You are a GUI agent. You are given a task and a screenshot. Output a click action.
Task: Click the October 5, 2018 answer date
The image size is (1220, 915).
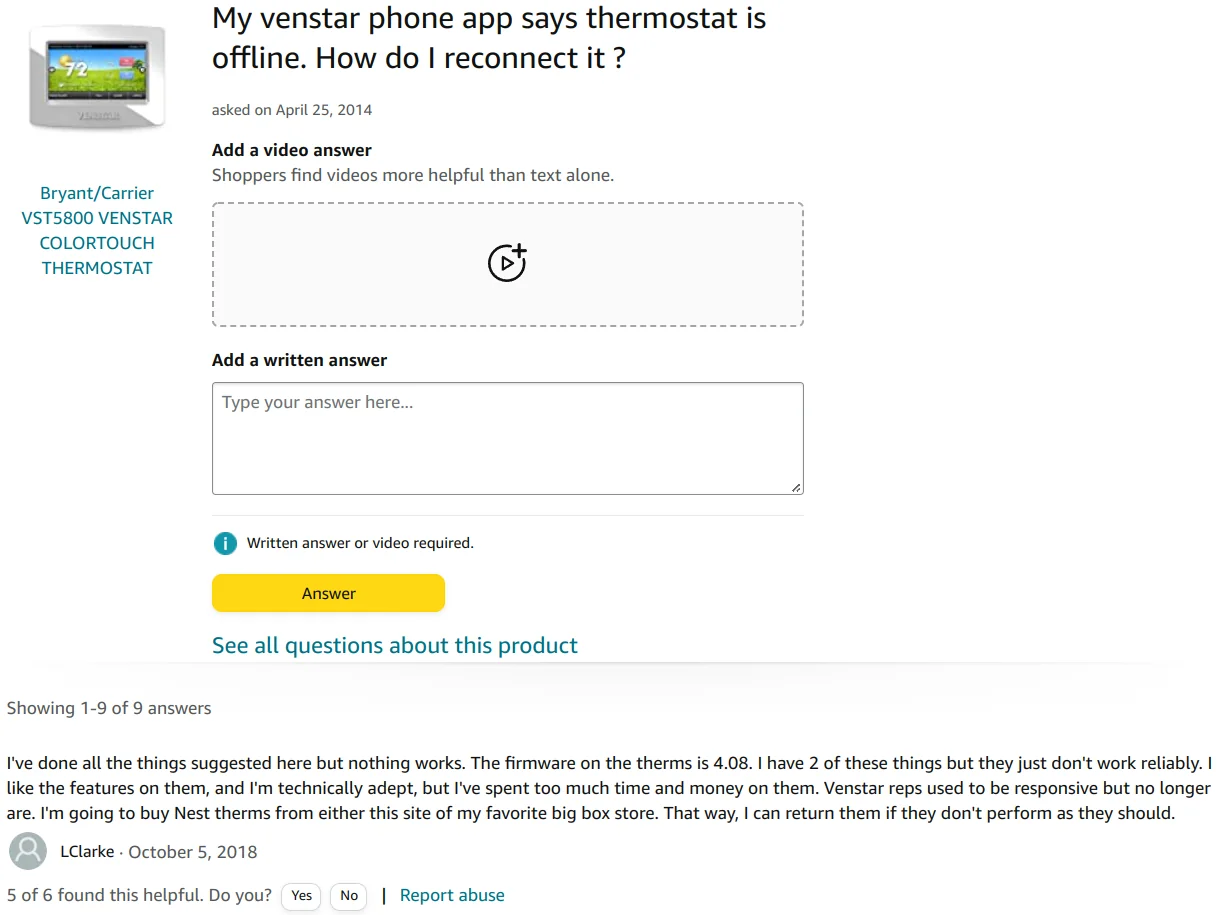(193, 851)
